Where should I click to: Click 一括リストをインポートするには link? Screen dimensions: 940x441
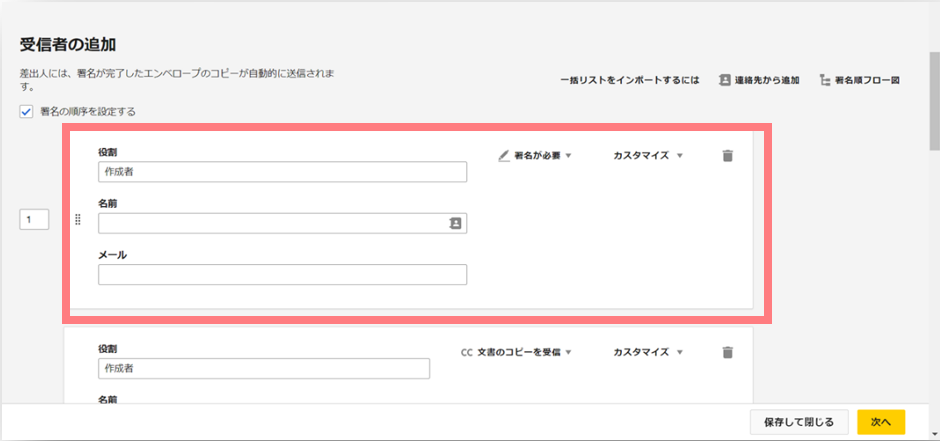pyautogui.click(x=630, y=80)
